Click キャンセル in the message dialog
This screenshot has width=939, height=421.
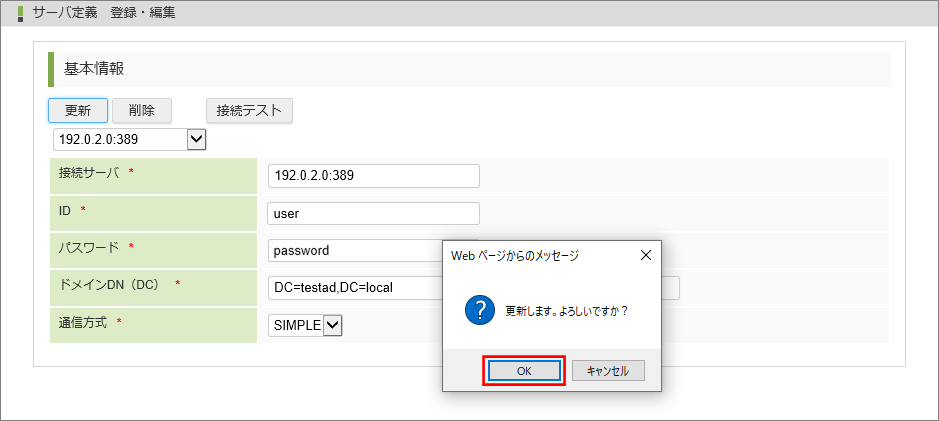tap(608, 370)
